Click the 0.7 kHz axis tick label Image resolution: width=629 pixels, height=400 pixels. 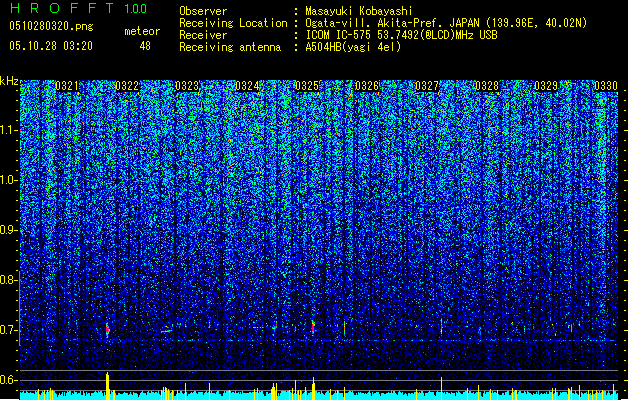click(x=8, y=330)
